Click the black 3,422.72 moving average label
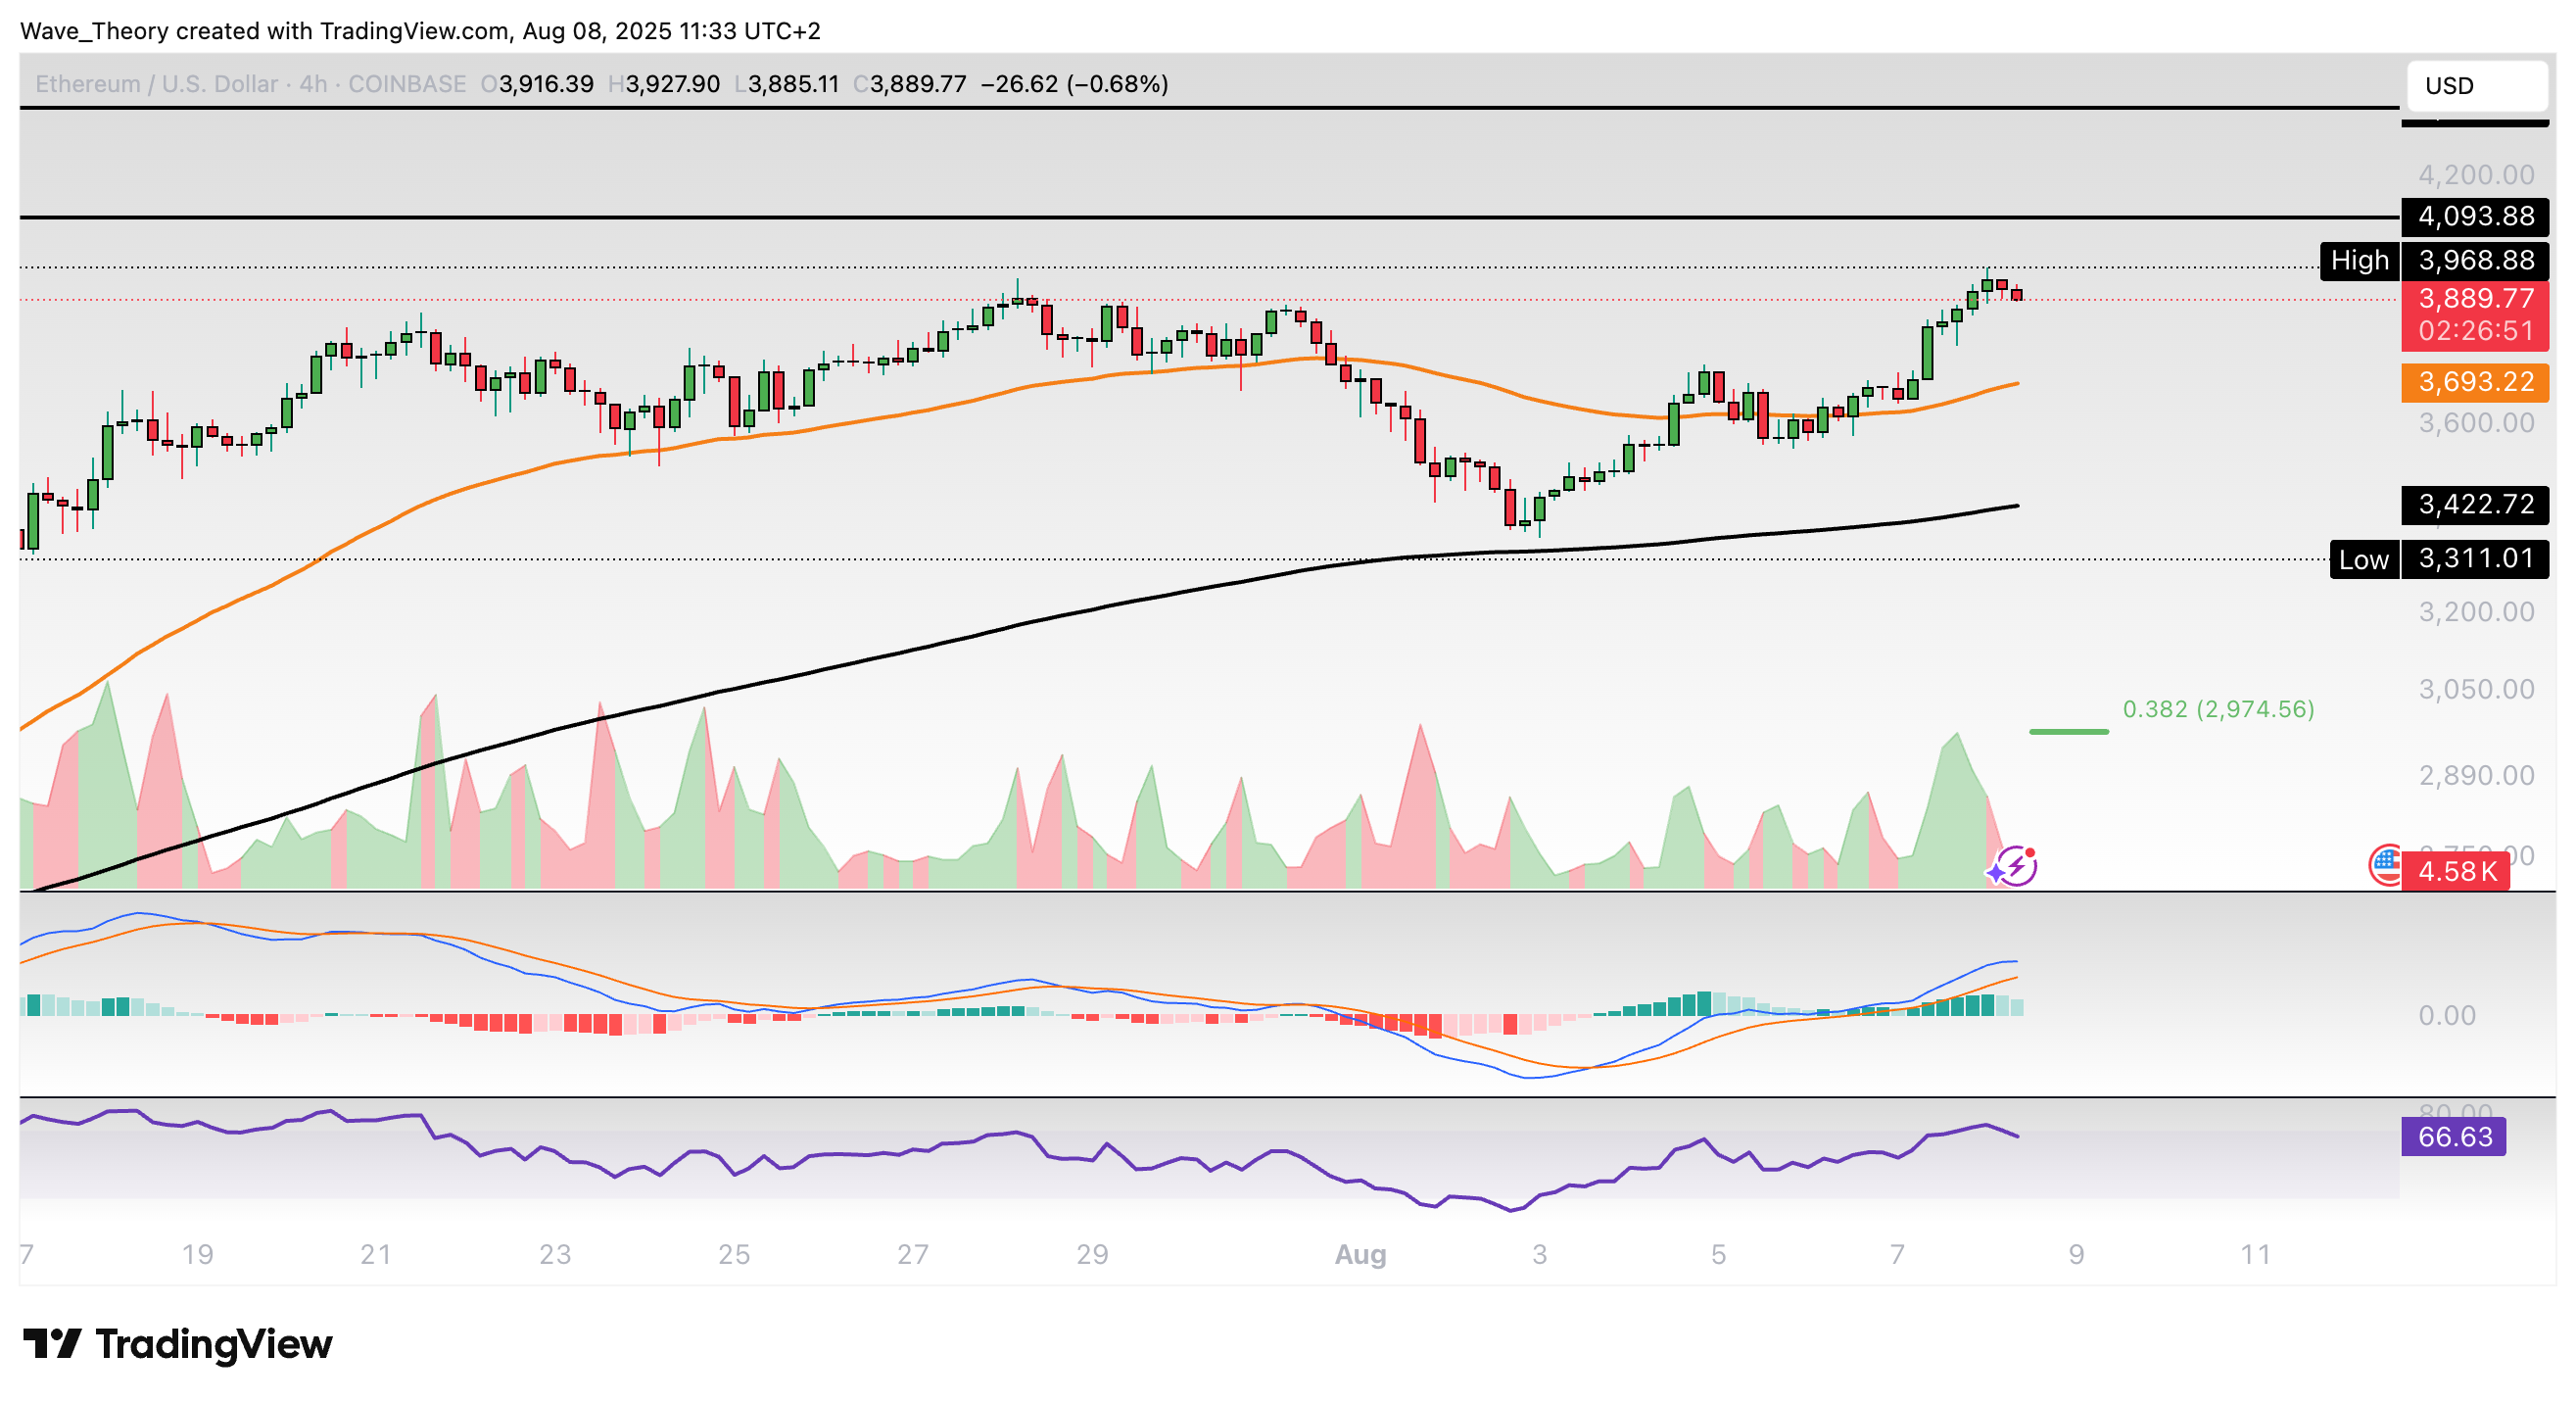Viewport: 2576px width, 1403px height. pos(2475,504)
